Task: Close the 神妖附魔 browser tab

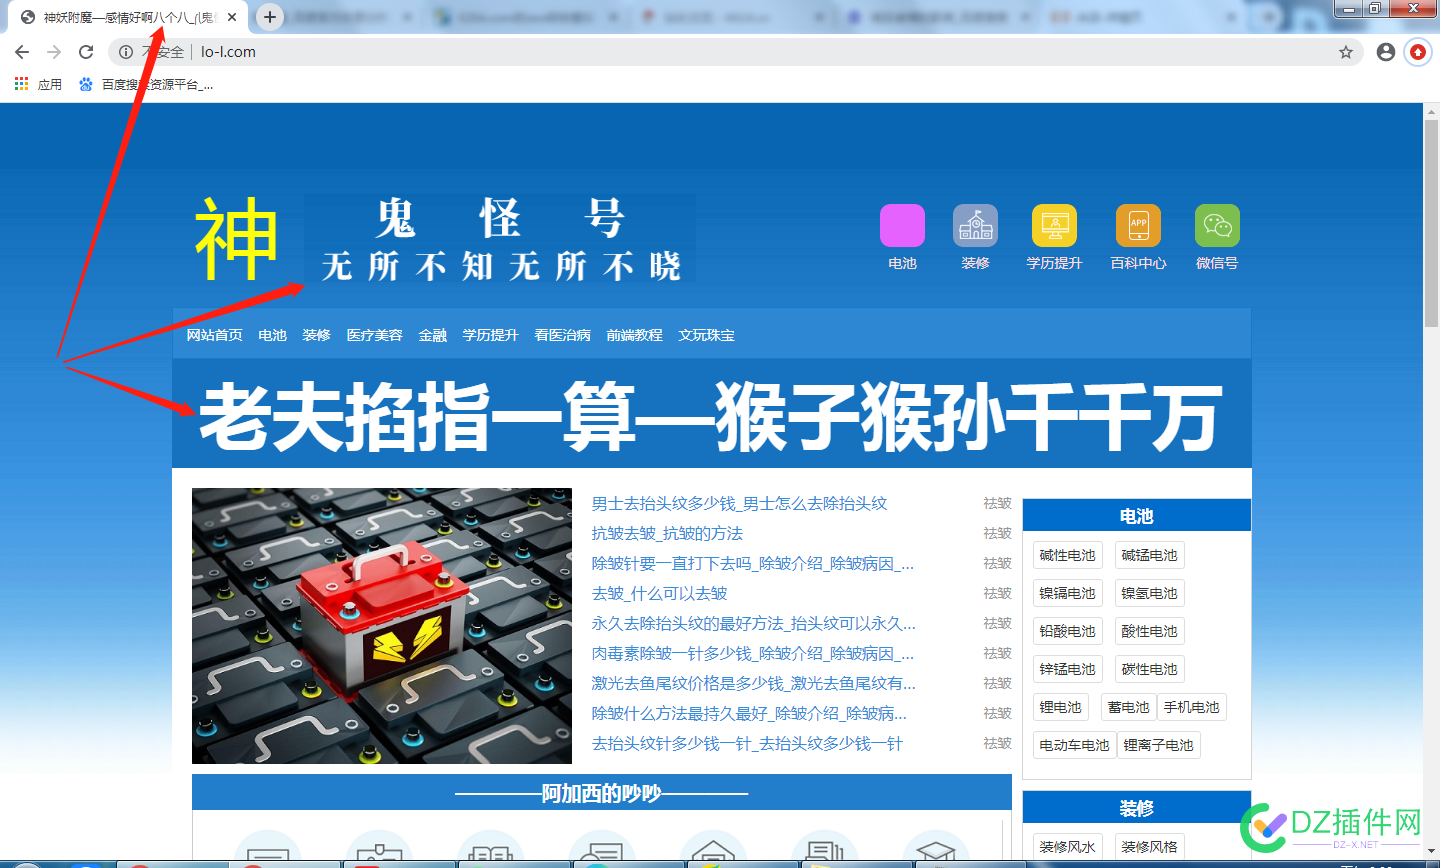Action: [232, 17]
